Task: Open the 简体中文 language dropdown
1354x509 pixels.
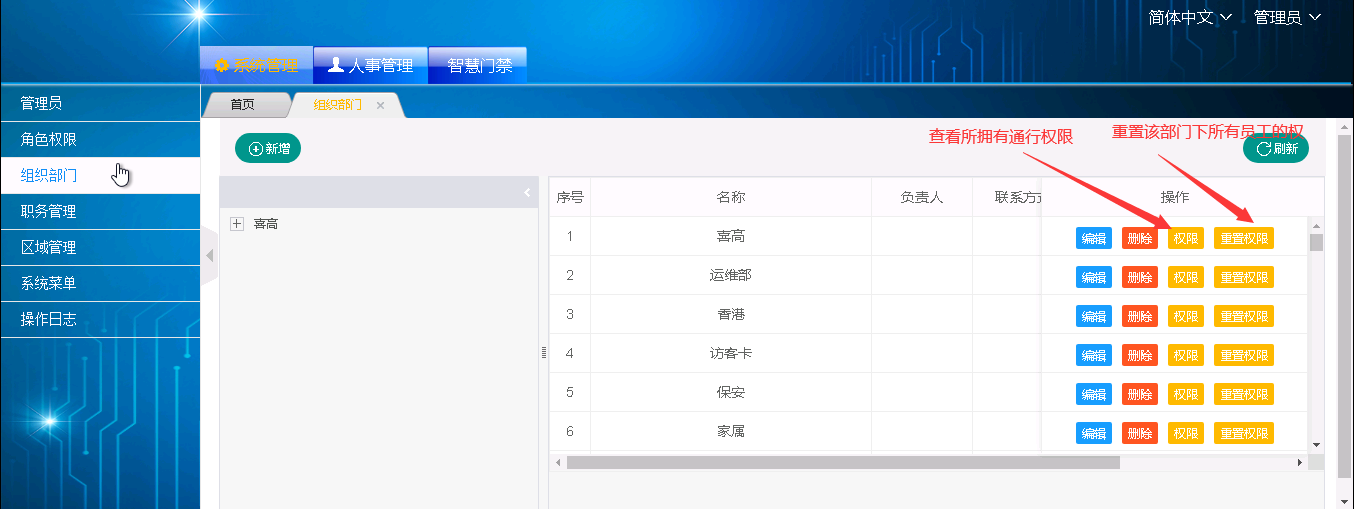Action: pos(1190,17)
